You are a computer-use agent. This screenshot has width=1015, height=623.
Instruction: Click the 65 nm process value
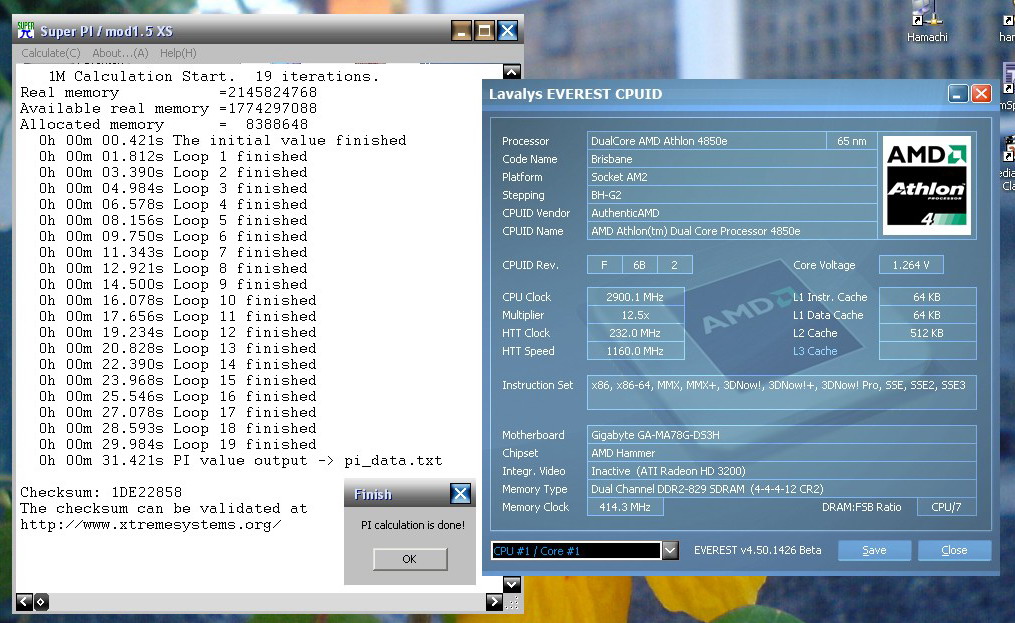(x=851, y=141)
